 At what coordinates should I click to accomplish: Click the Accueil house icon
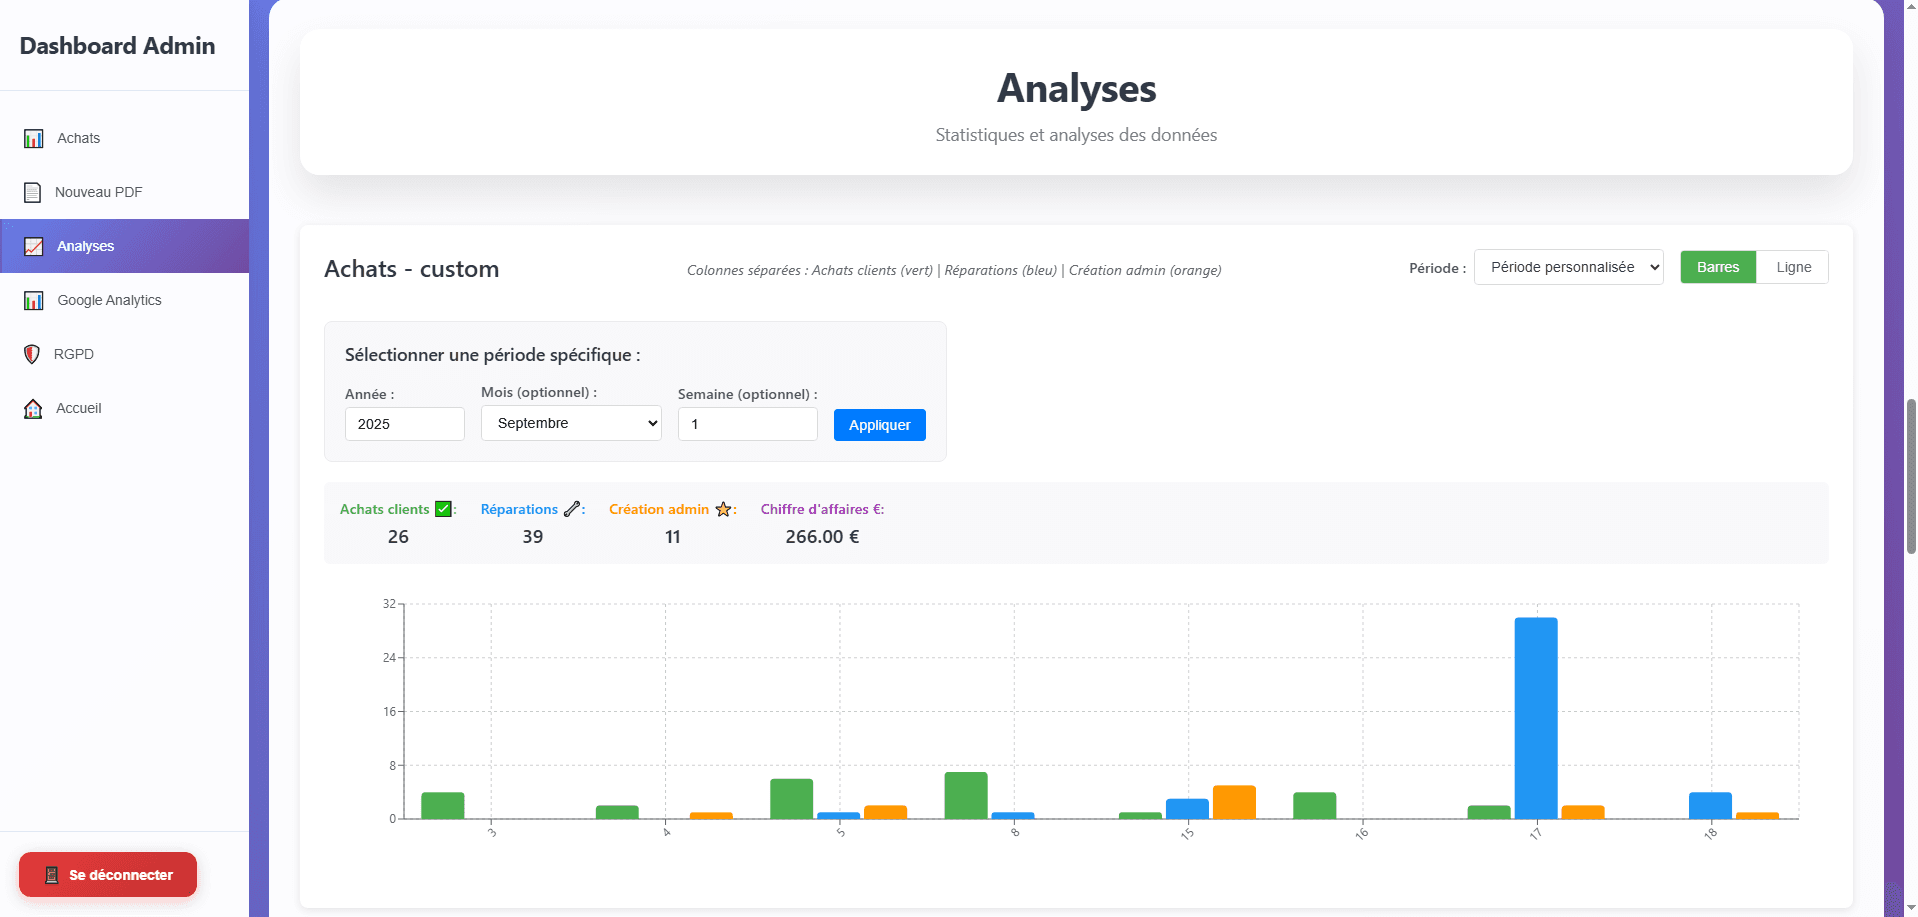pyautogui.click(x=33, y=408)
